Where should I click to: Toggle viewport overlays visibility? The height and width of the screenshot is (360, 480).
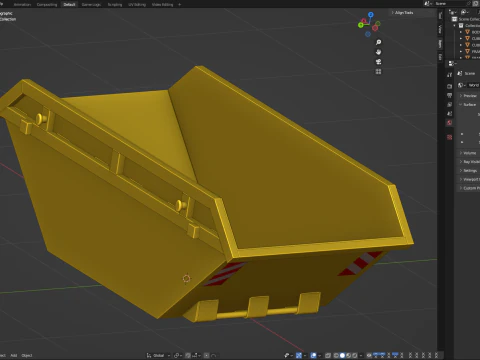pos(314,355)
